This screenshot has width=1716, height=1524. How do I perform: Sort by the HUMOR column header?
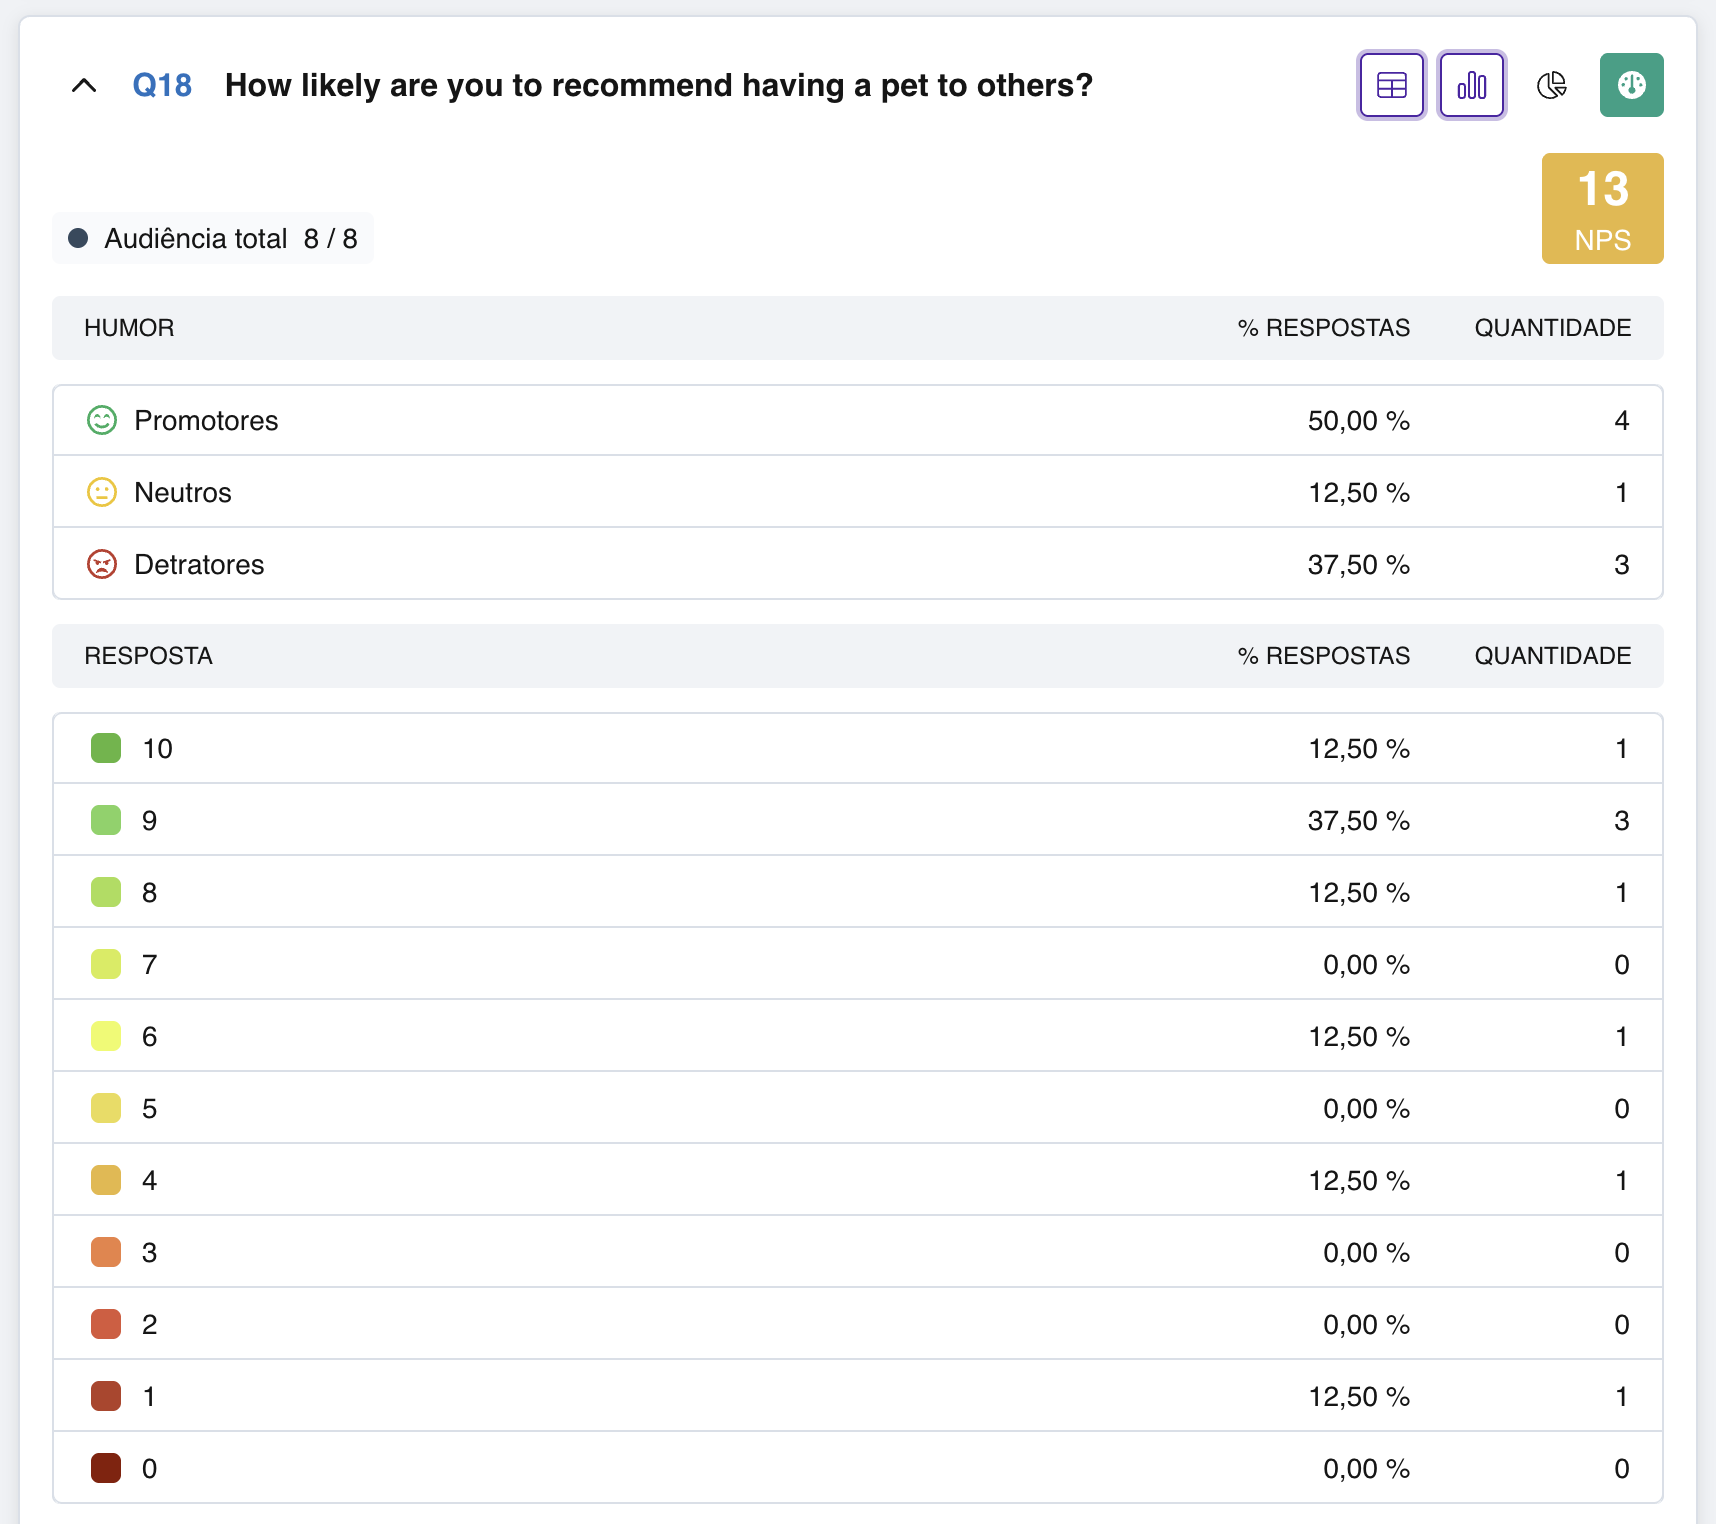[129, 328]
